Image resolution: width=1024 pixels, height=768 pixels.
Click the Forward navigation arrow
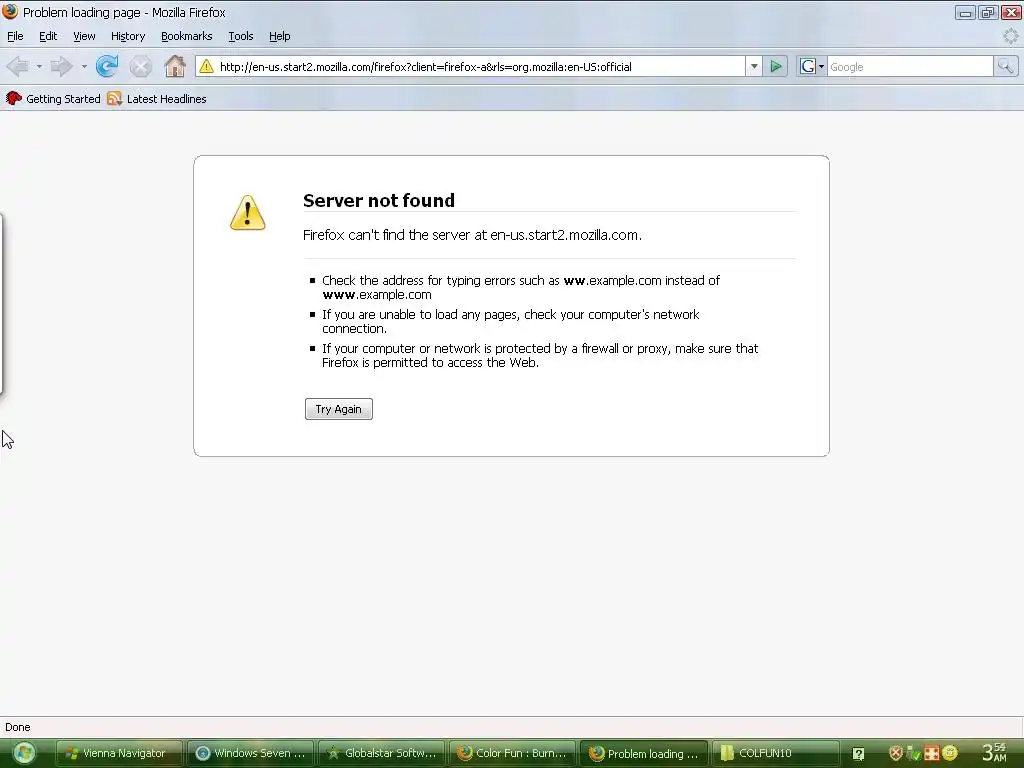tap(61, 66)
